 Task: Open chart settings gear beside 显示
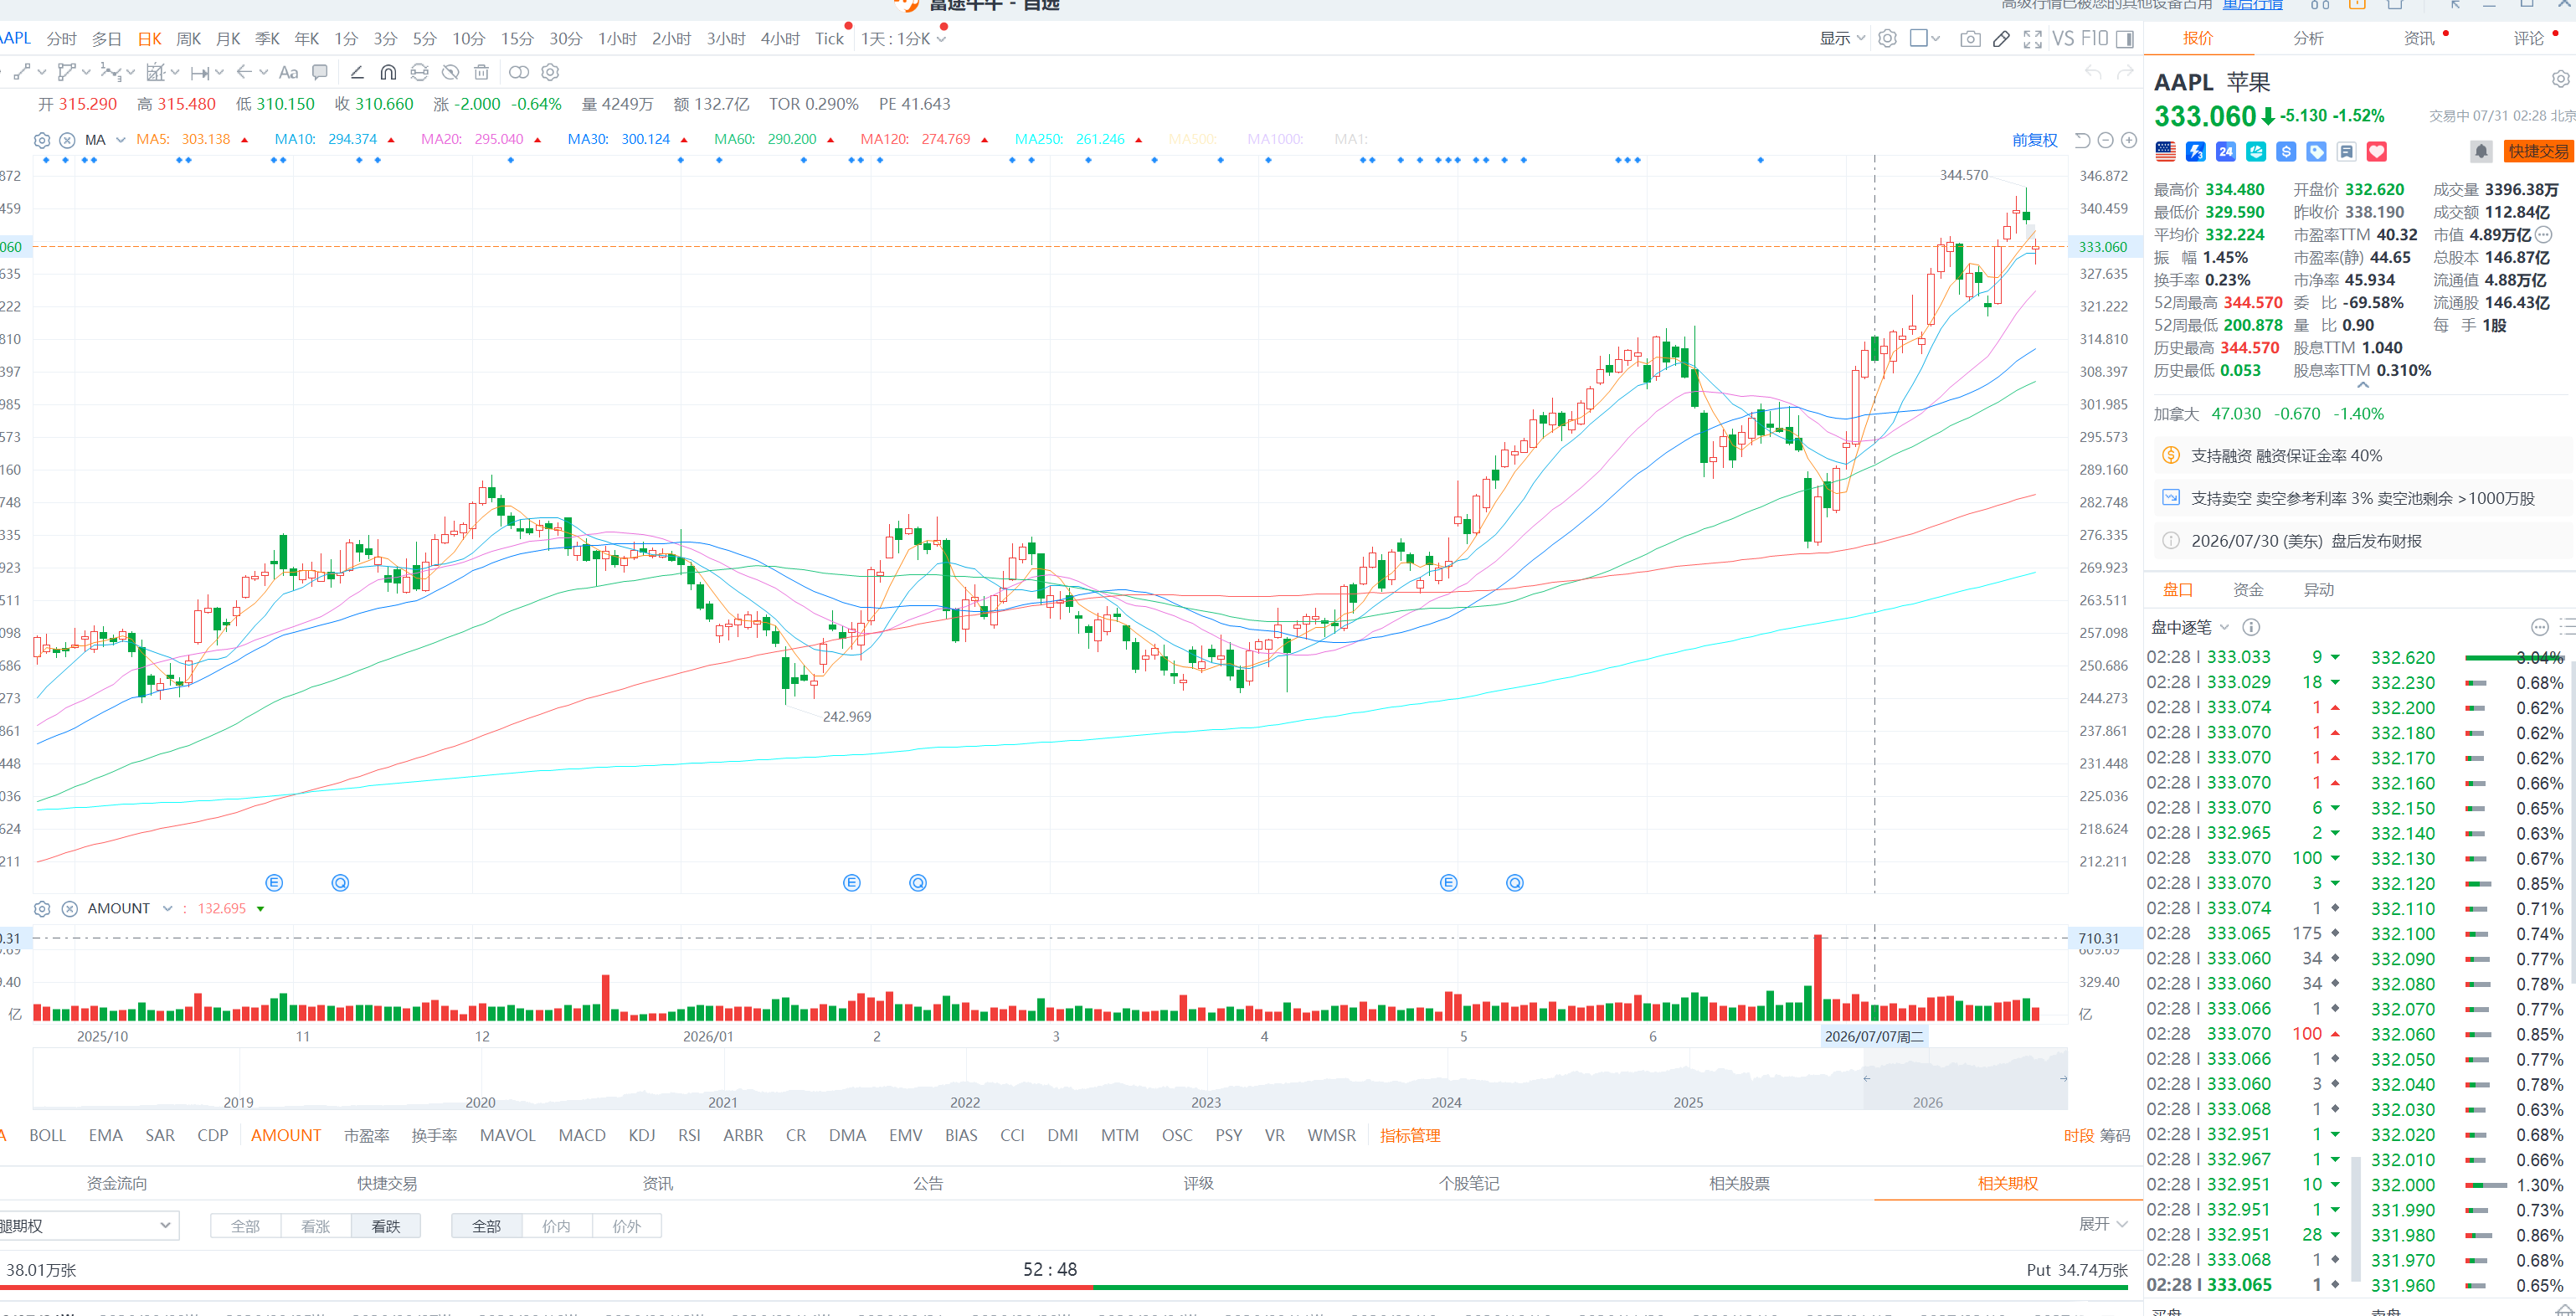click(x=1887, y=39)
